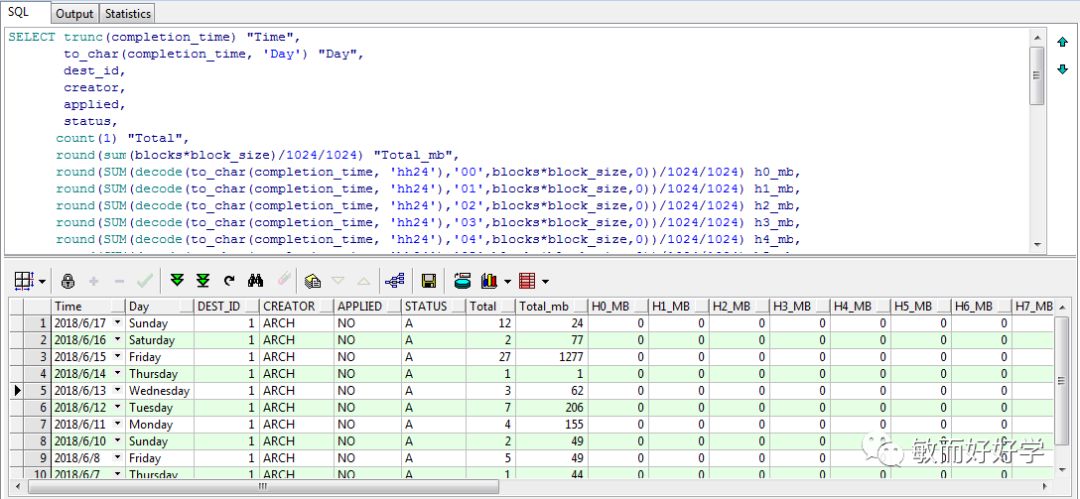1080x499 pixels.
Task: Click the binoculars query by example icon
Action: click(x=256, y=281)
